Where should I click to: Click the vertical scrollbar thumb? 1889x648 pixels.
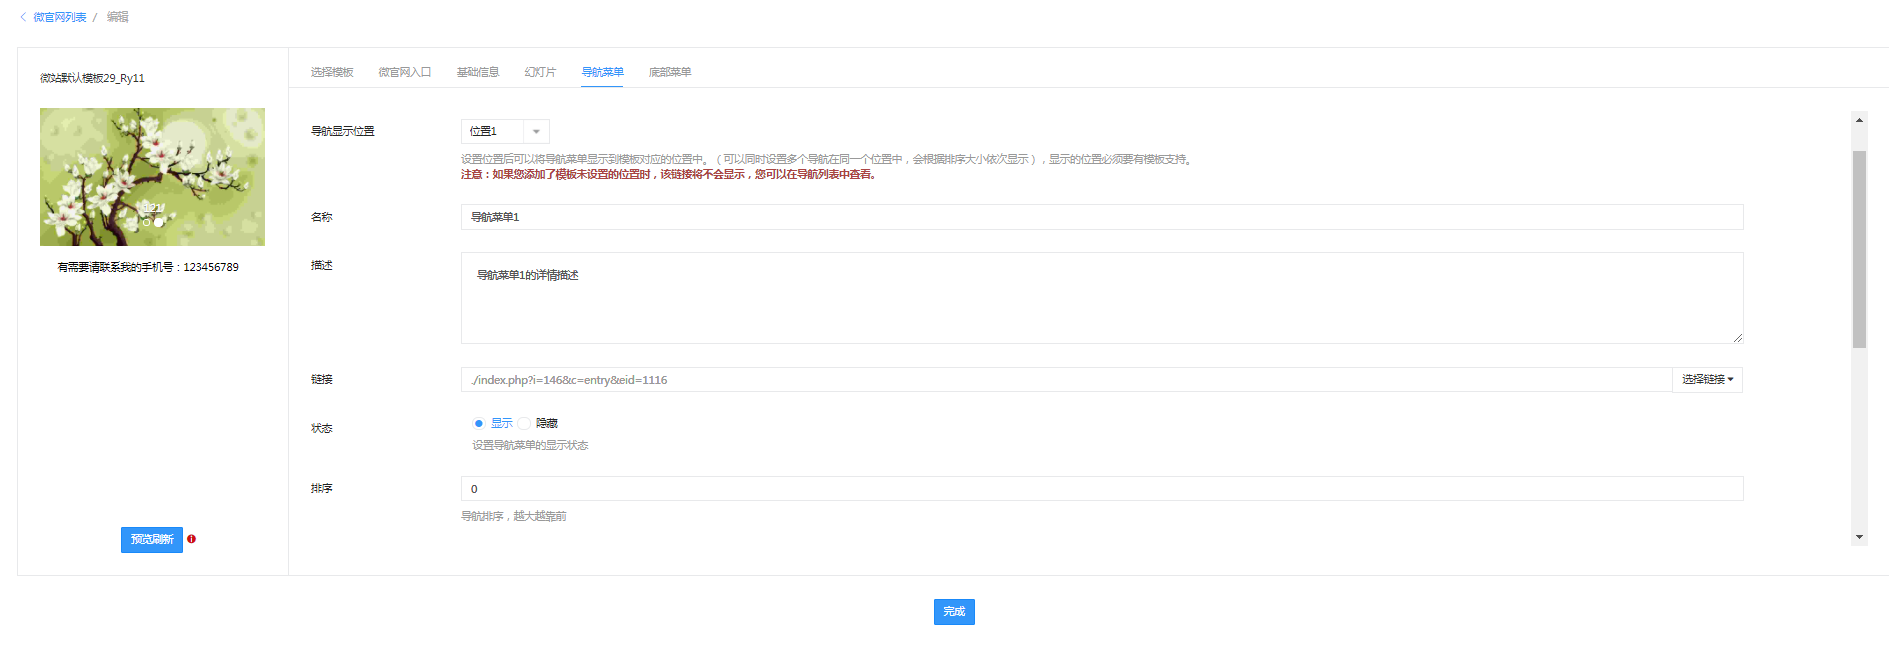pyautogui.click(x=1859, y=250)
